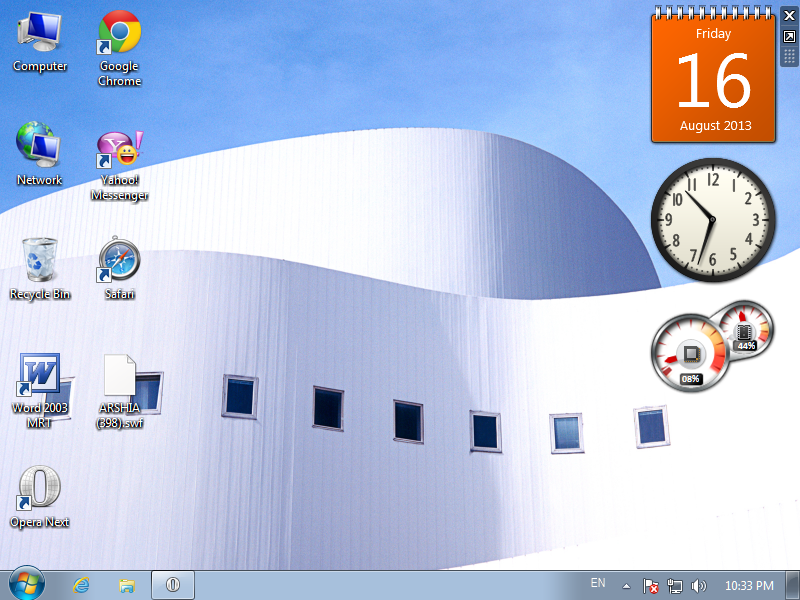Click the CPU meter 08% gauge
800x600 pixels.
click(690, 354)
